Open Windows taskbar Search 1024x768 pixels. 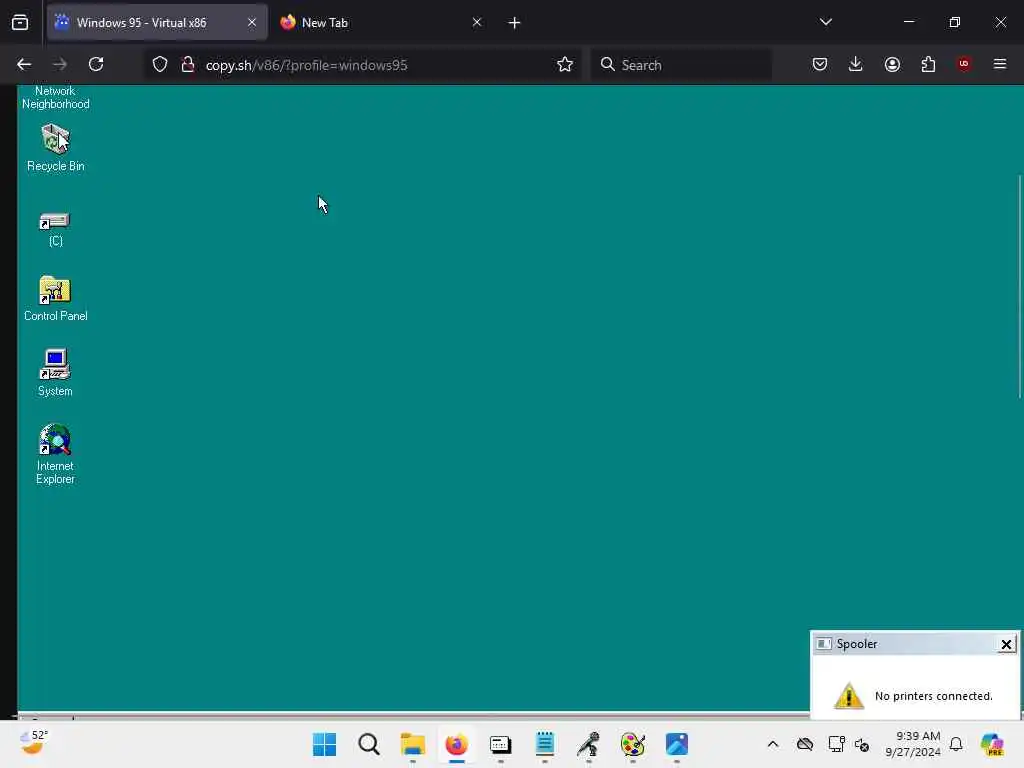(x=369, y=744)
